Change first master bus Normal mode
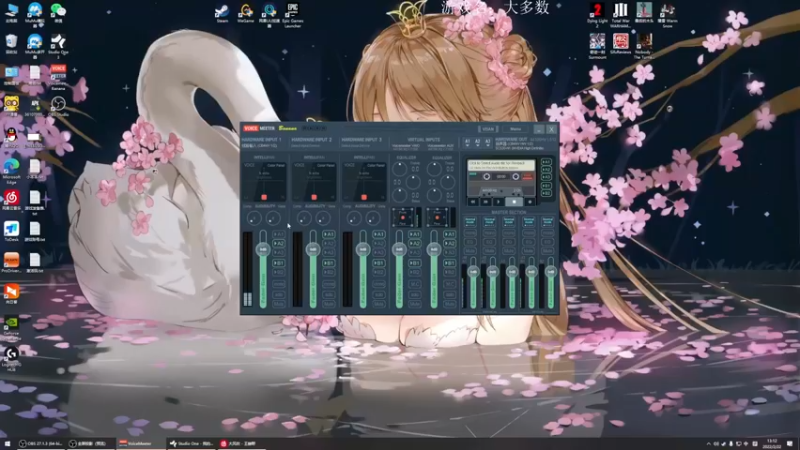The width and height of the screenshot is (800, 450). [x=470, y=221]
